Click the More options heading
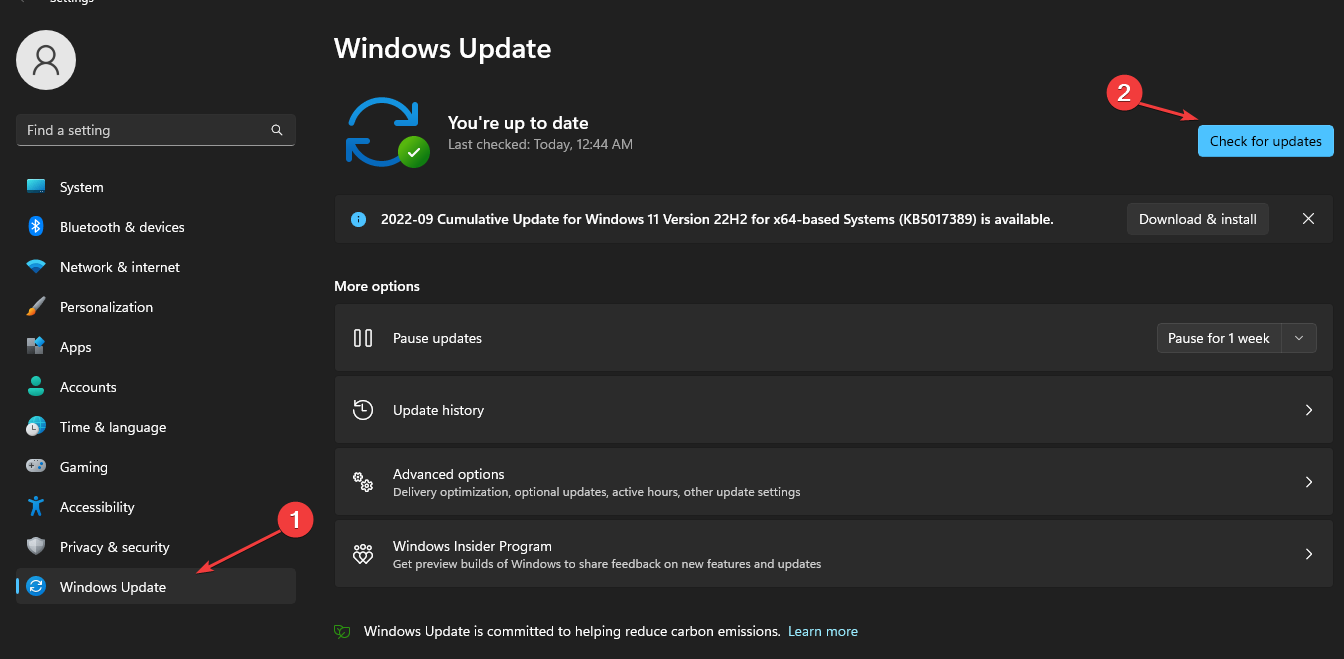Viewport: 1344px width, 659px height. (377, 286)
